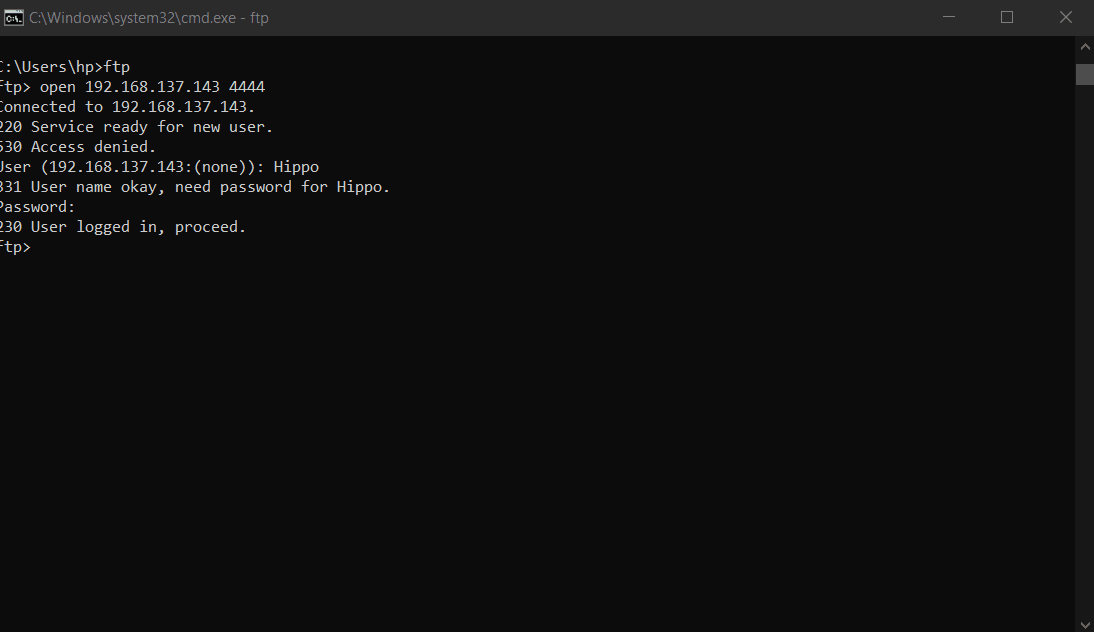Close the cmd.exe ftp window
1094x632 pixels.
click(1065, 17)
